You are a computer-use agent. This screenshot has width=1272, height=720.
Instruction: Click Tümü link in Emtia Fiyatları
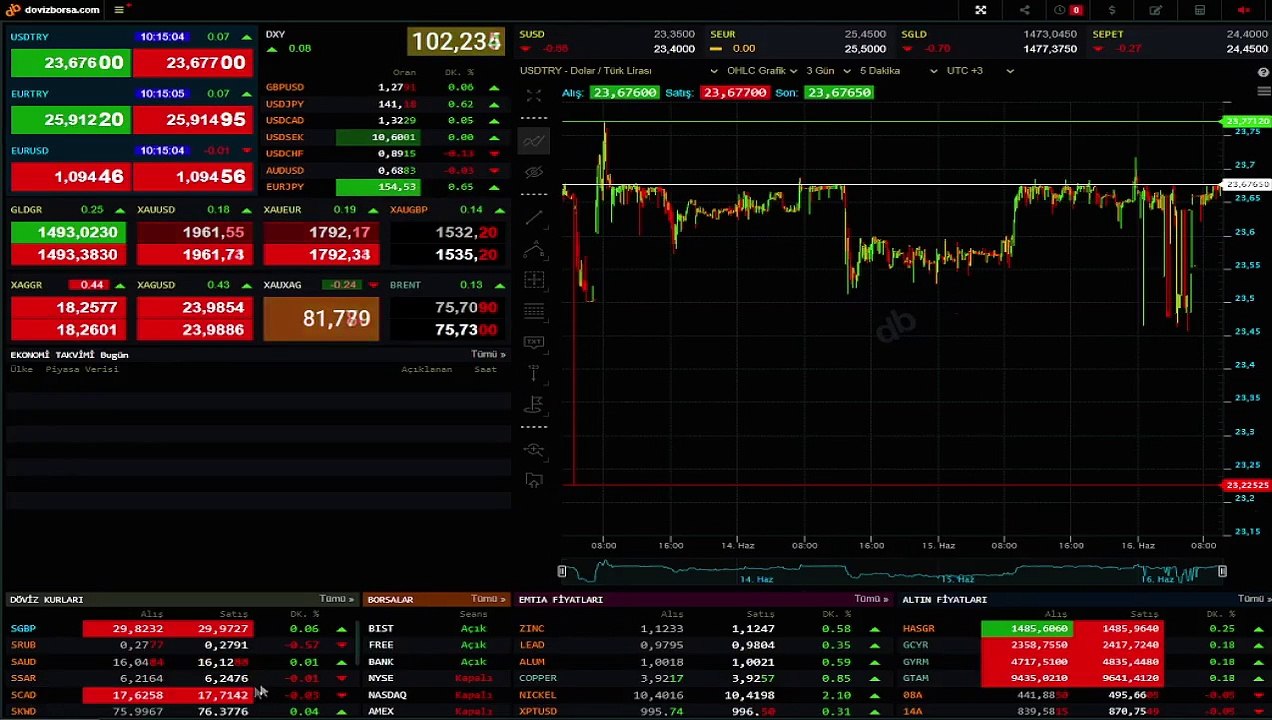tap(871, 599)
